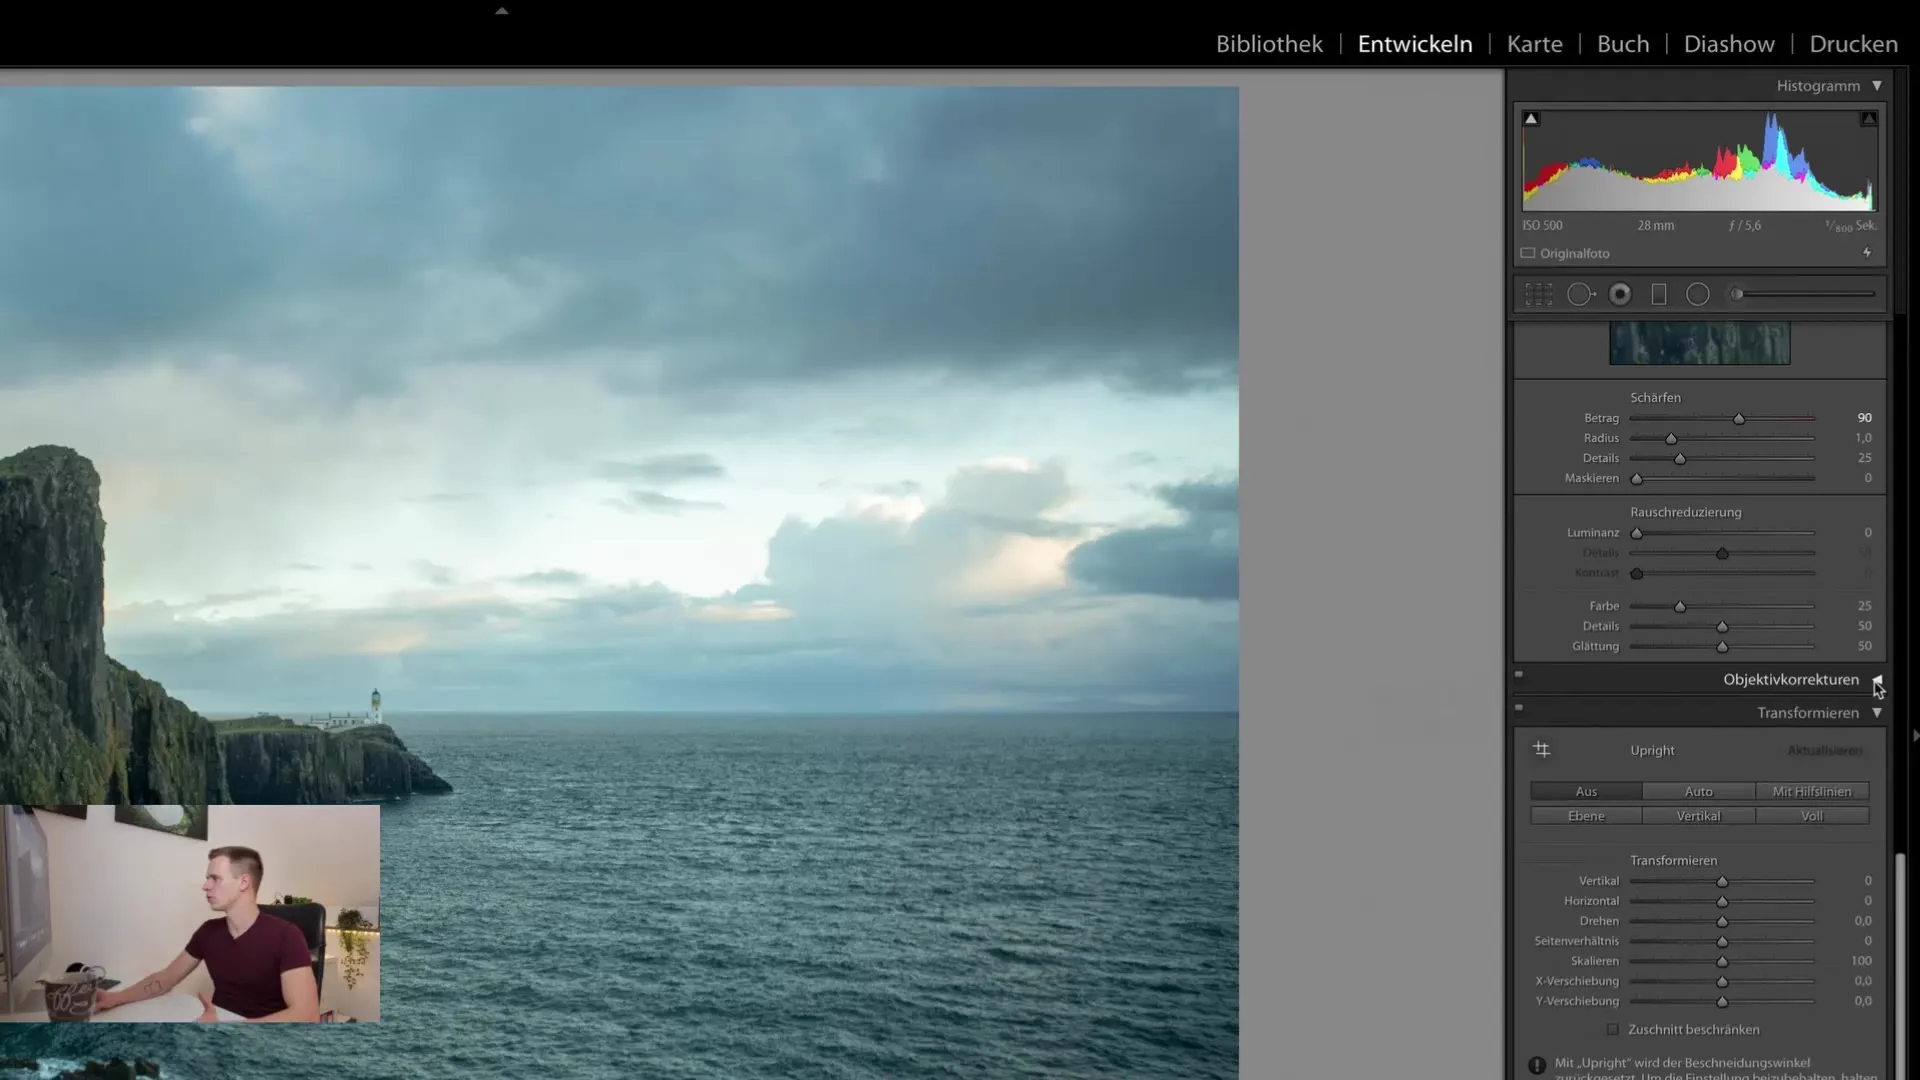Switch to the Bibliothek module
Image resolution: width=1920 pixels, height=1080 pixels.
tap(1267, 44)
